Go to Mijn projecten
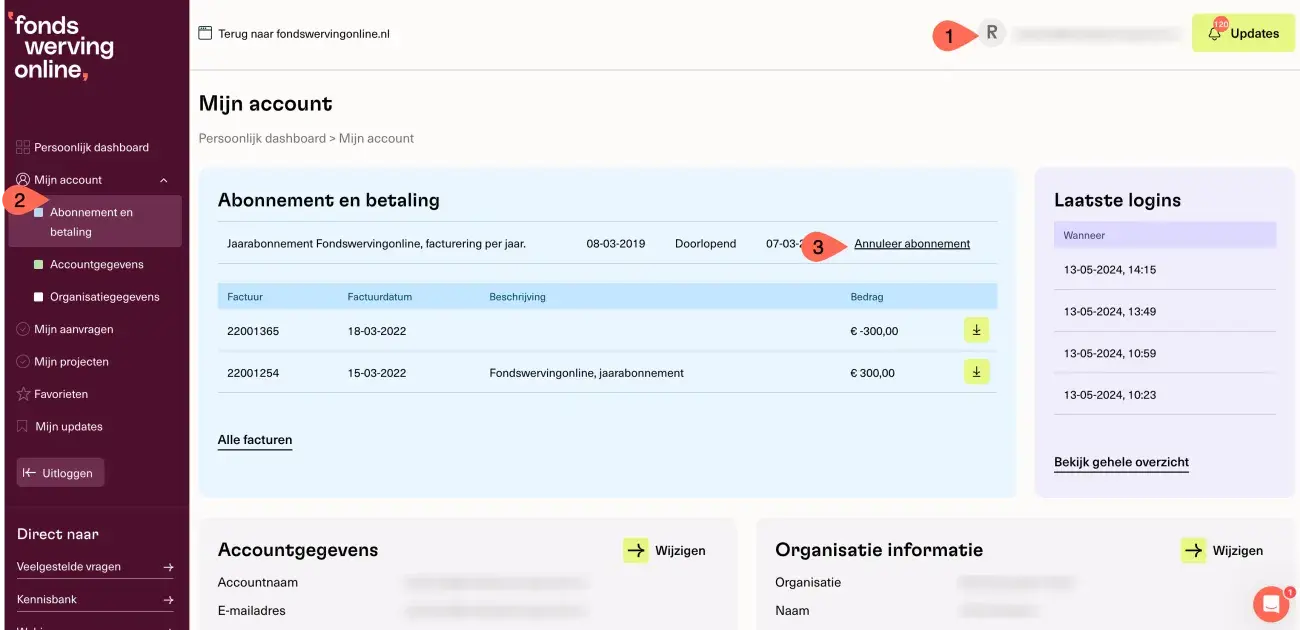The width and height of the screenshot is (1300, 630). 71,361
